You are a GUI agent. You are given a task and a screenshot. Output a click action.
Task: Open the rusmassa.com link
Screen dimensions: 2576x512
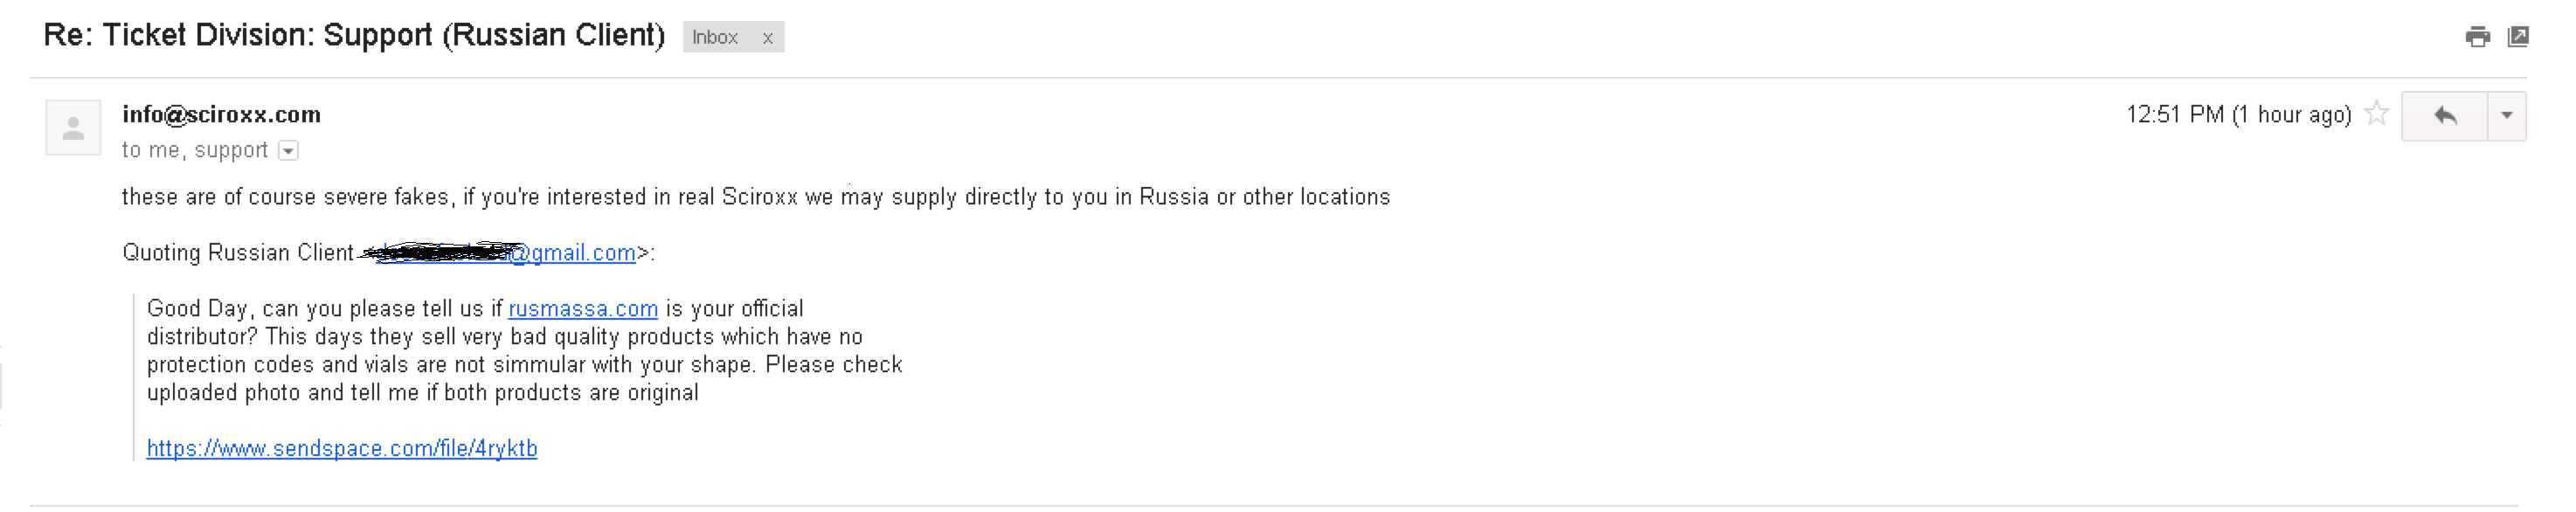(x=583, y=309)
